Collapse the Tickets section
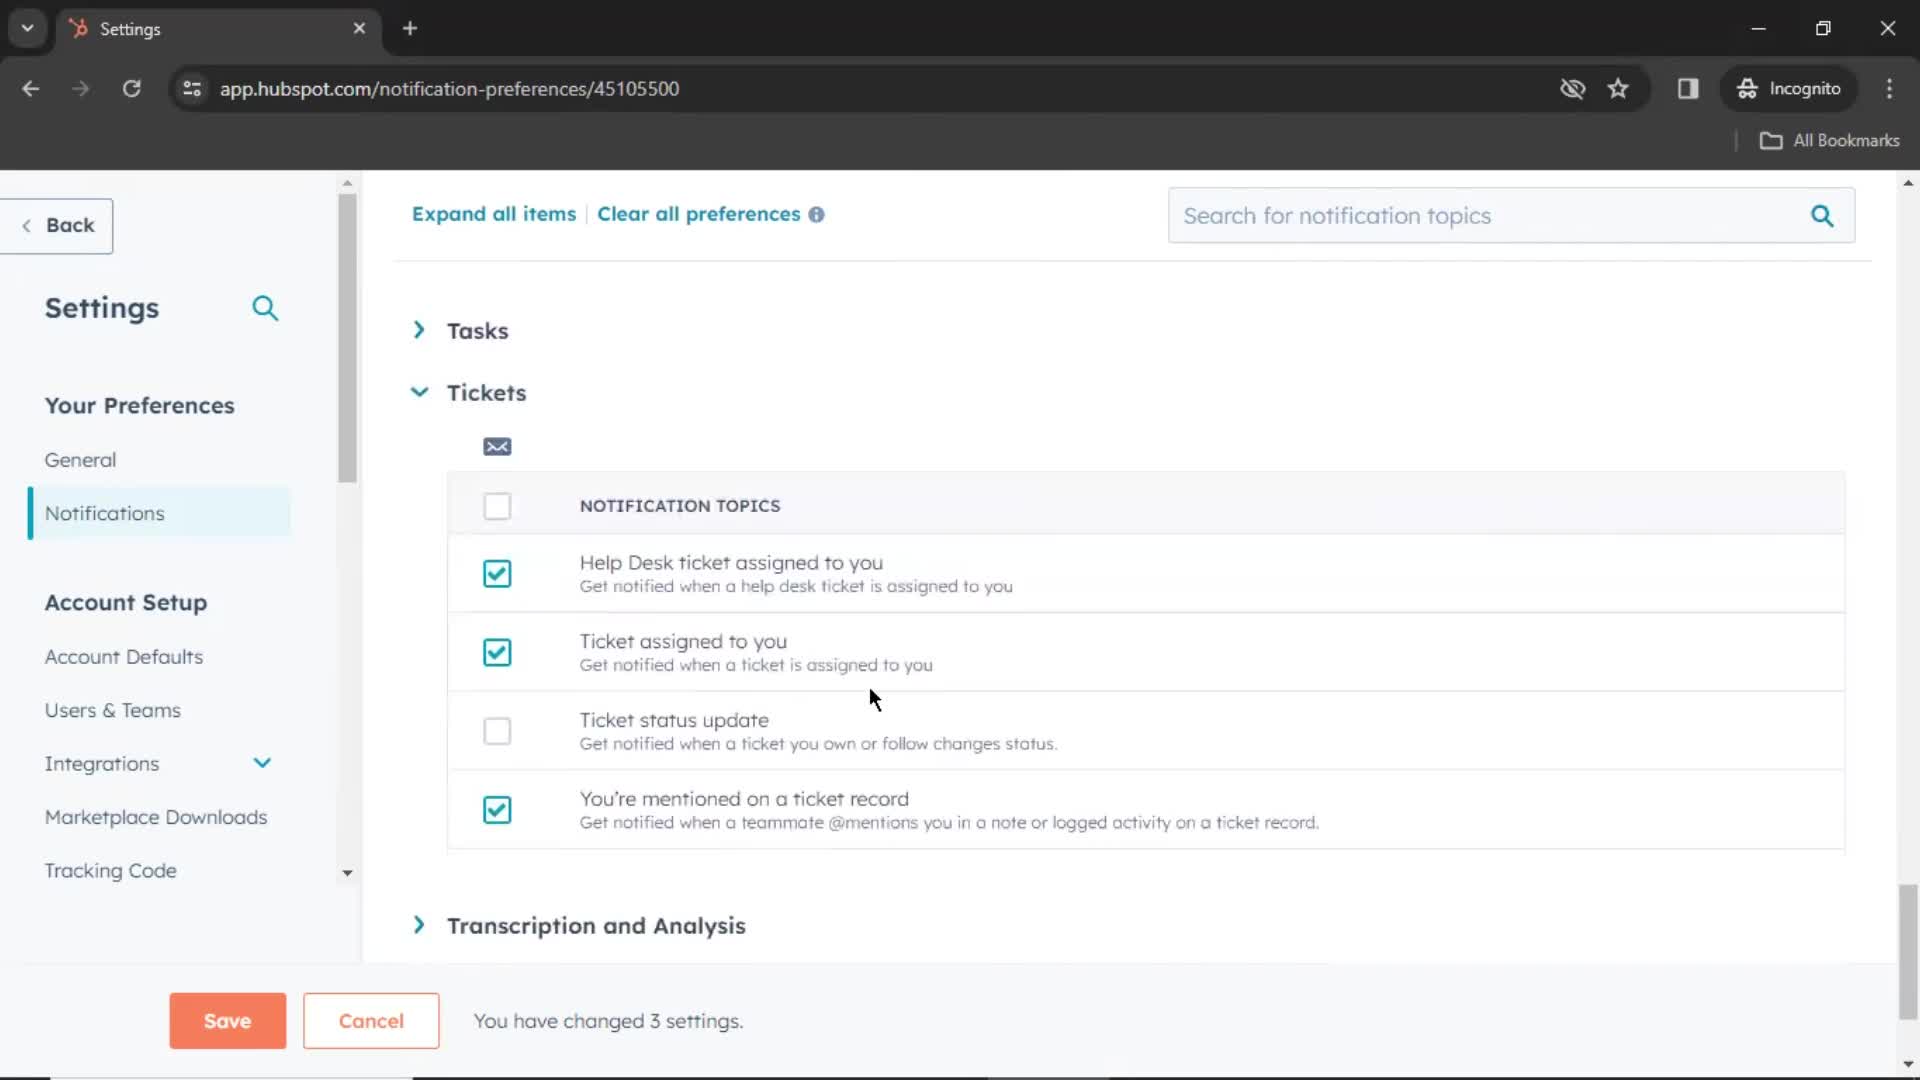 [419, 392]
